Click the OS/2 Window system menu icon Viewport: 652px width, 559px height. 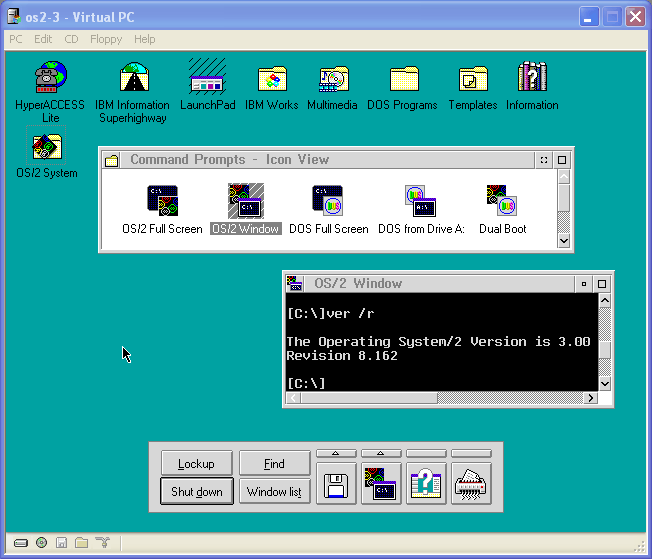tap(294, 284)
